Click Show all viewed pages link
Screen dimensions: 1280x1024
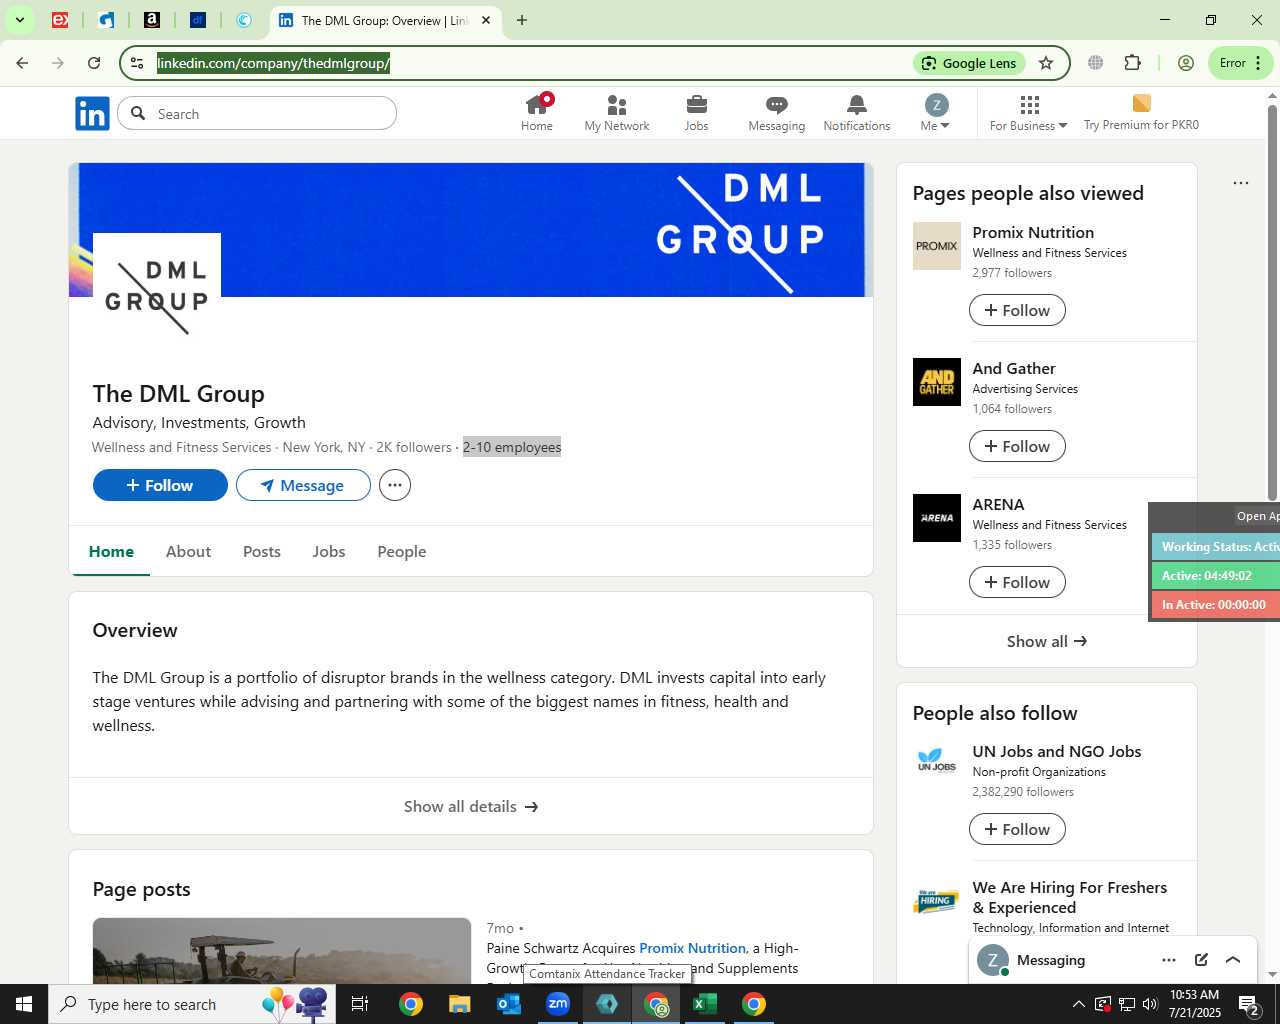[1047, 641]
